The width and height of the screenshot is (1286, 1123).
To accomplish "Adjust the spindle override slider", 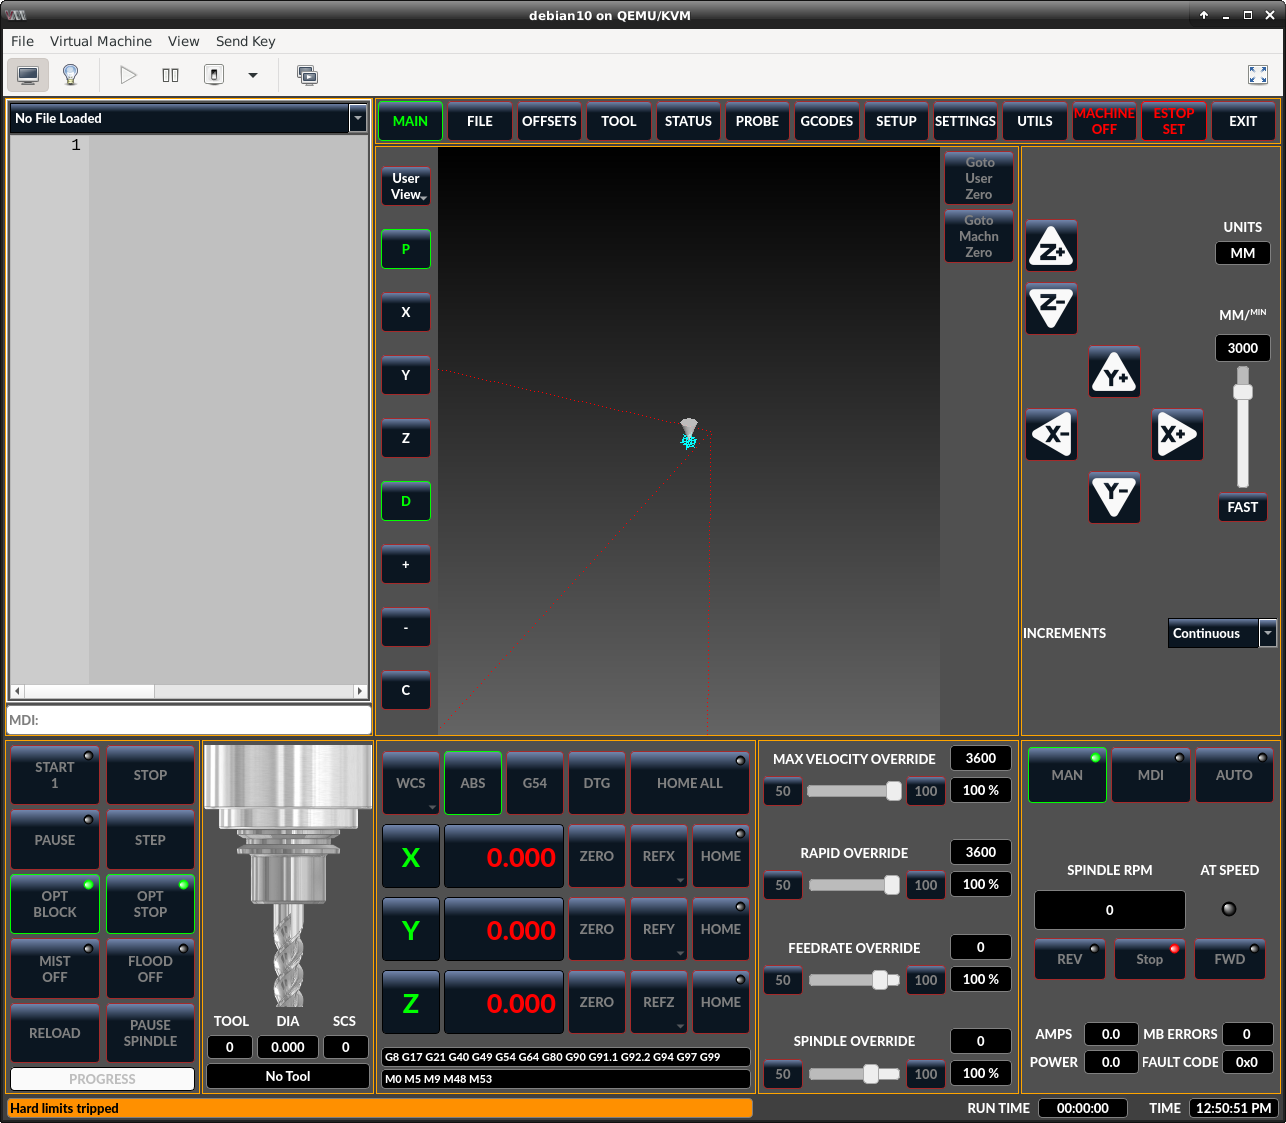I will pyautogui.click(x=853, y=1074).
